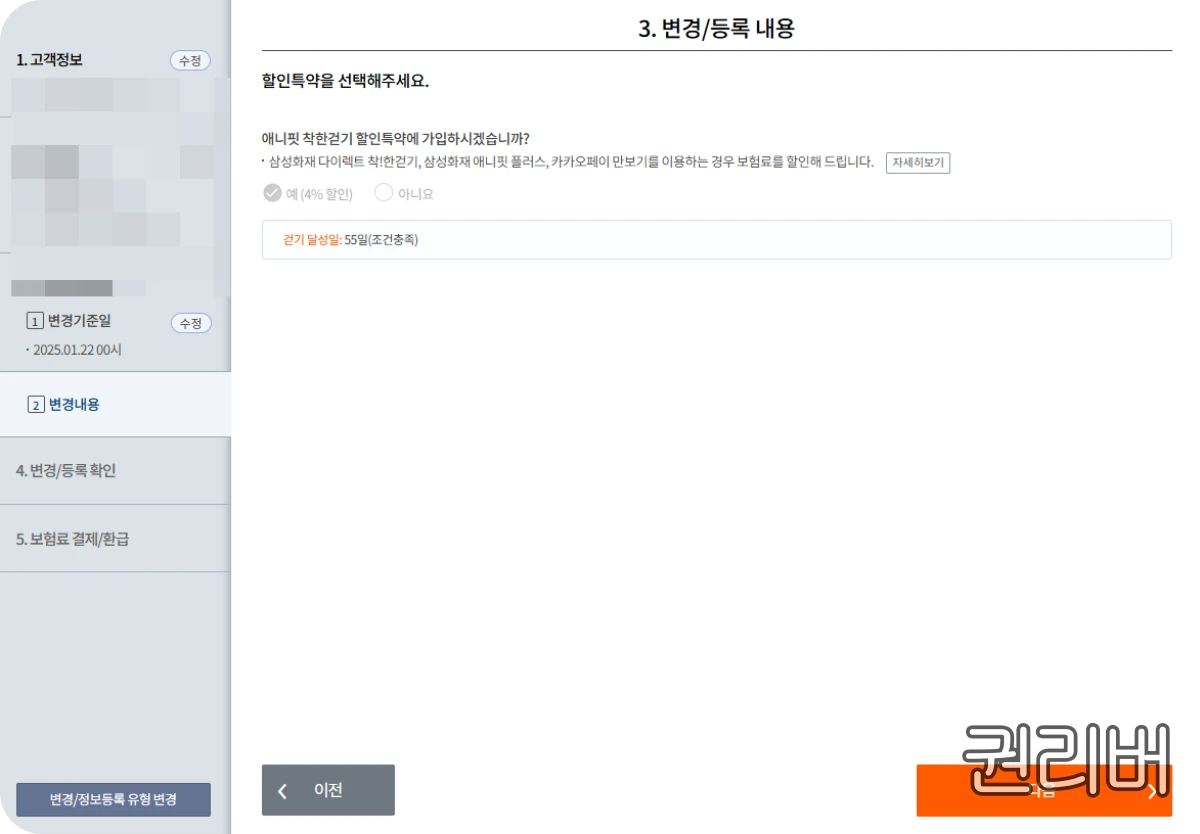
Task: Click the 수정 button next to 고객정보
Action: pos(190,61)
